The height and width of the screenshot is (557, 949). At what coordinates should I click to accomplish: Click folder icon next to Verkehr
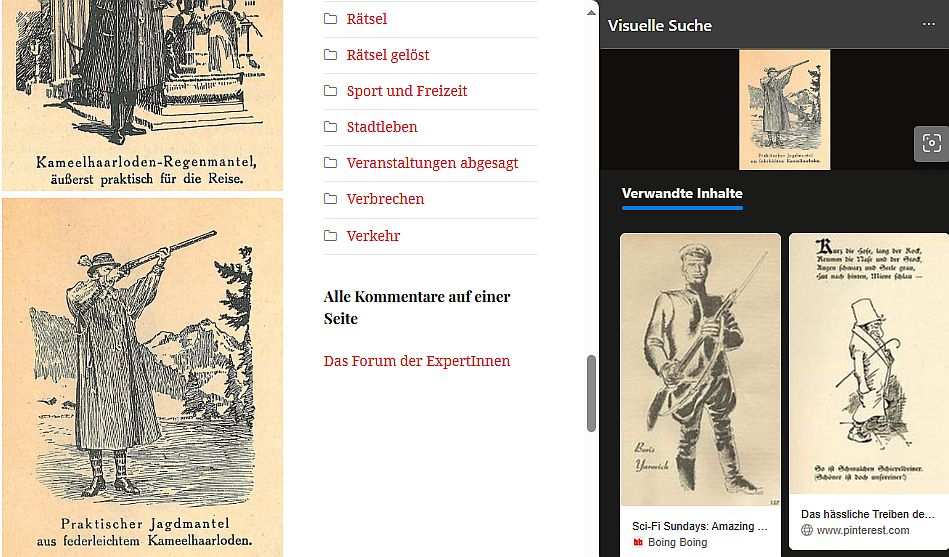330,236
